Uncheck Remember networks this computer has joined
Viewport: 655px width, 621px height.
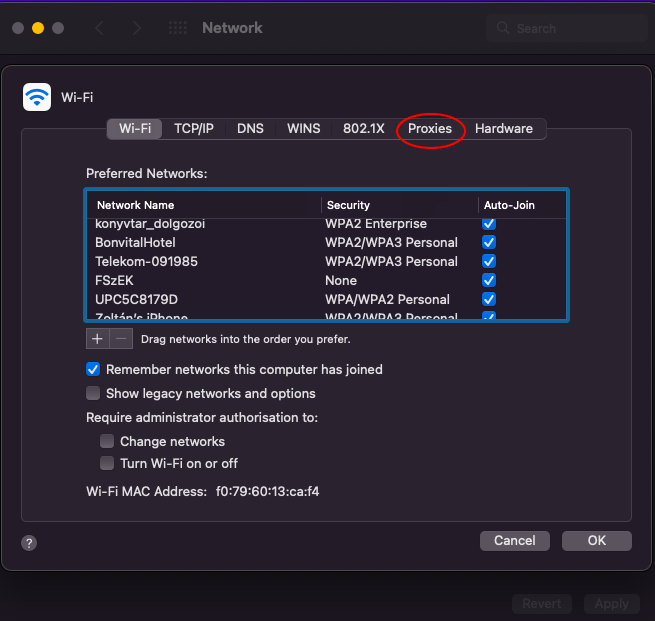[x=93, y=369]
